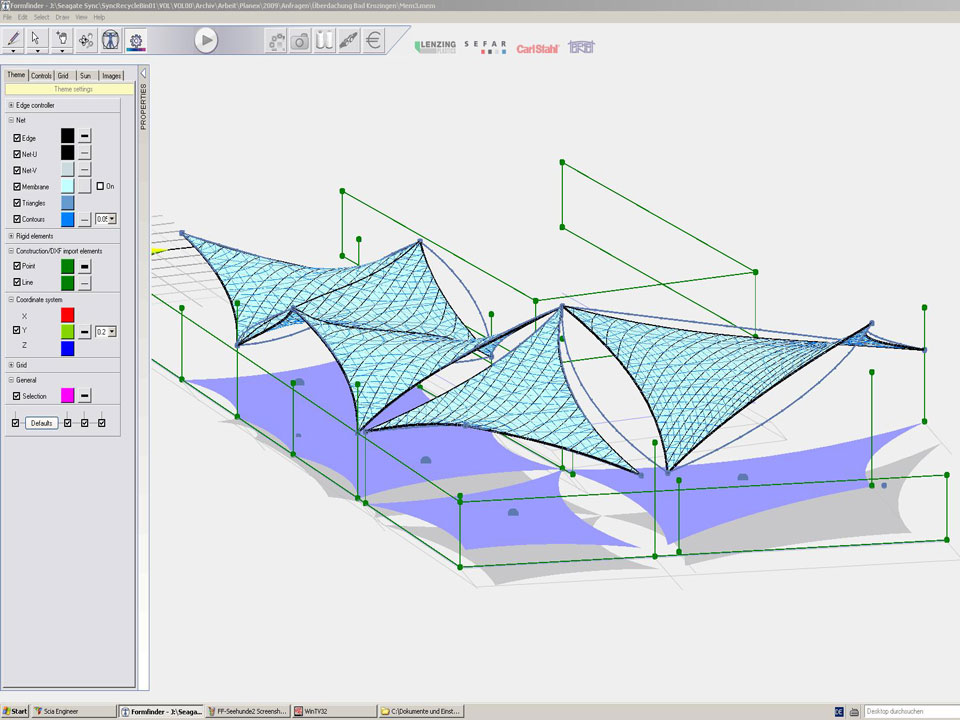Viewport: 960px width, 720px height.
Task: Select the pencil draw tool
Action: point(13,39)
